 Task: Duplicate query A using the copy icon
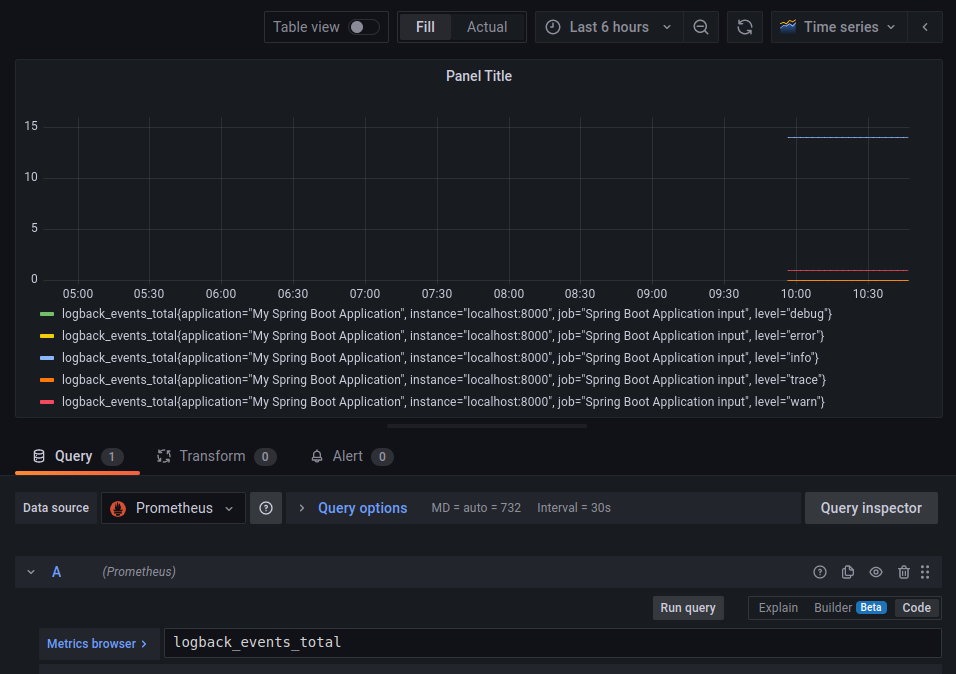point(847,571)
